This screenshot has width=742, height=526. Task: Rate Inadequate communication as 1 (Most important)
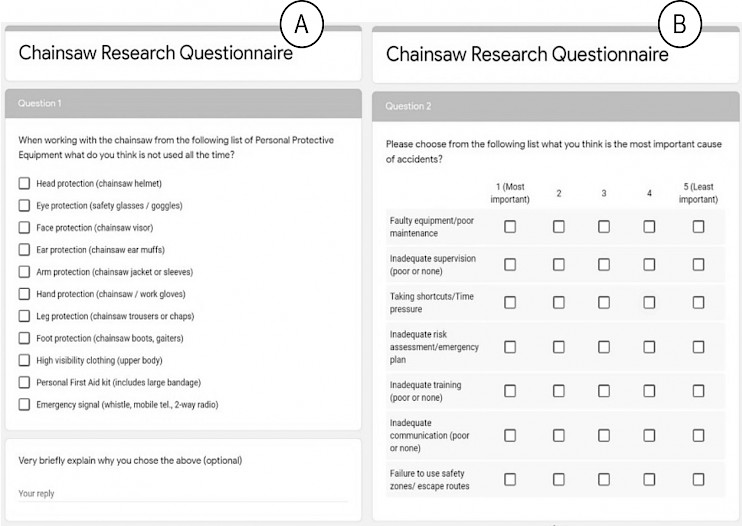510,435
